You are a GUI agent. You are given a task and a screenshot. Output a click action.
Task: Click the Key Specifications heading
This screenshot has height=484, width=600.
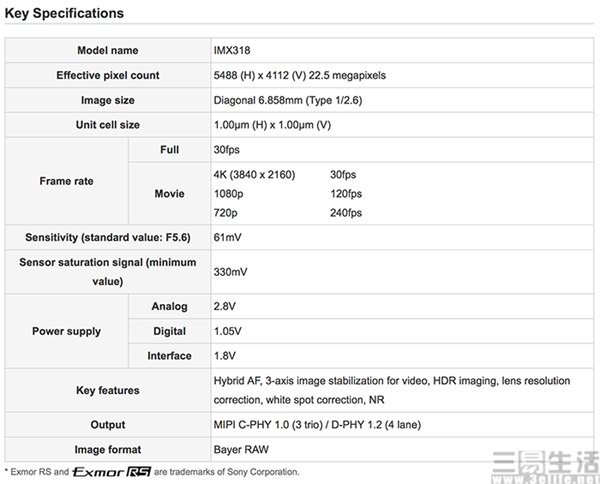point(64,13)
